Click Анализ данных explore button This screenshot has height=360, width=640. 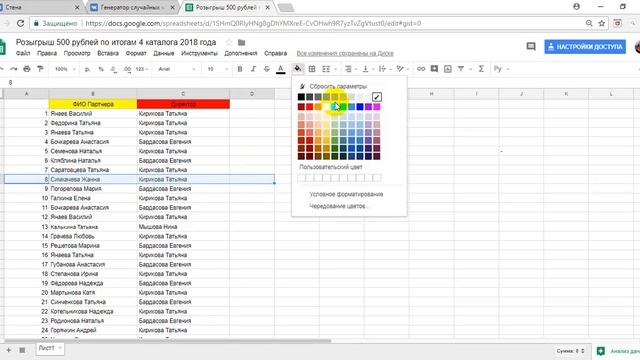[x=618, y=351]
